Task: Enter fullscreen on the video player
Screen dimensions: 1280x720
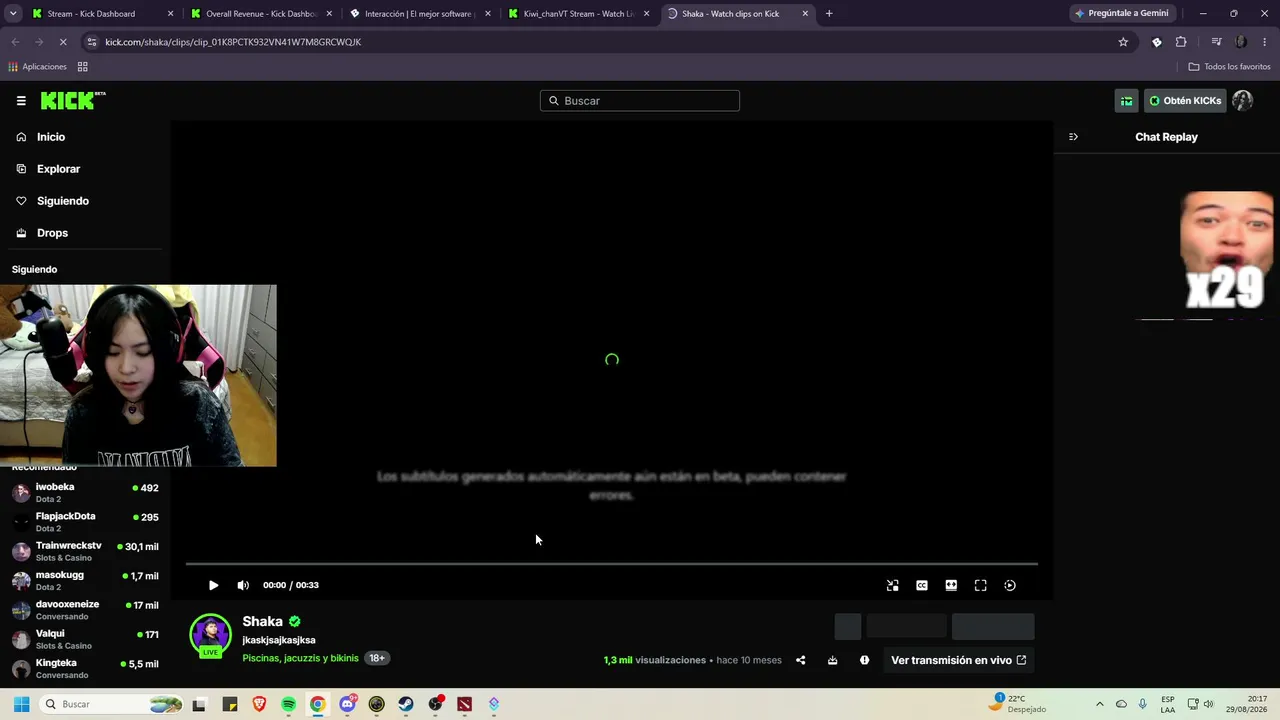Action: [x=981, y=585]
